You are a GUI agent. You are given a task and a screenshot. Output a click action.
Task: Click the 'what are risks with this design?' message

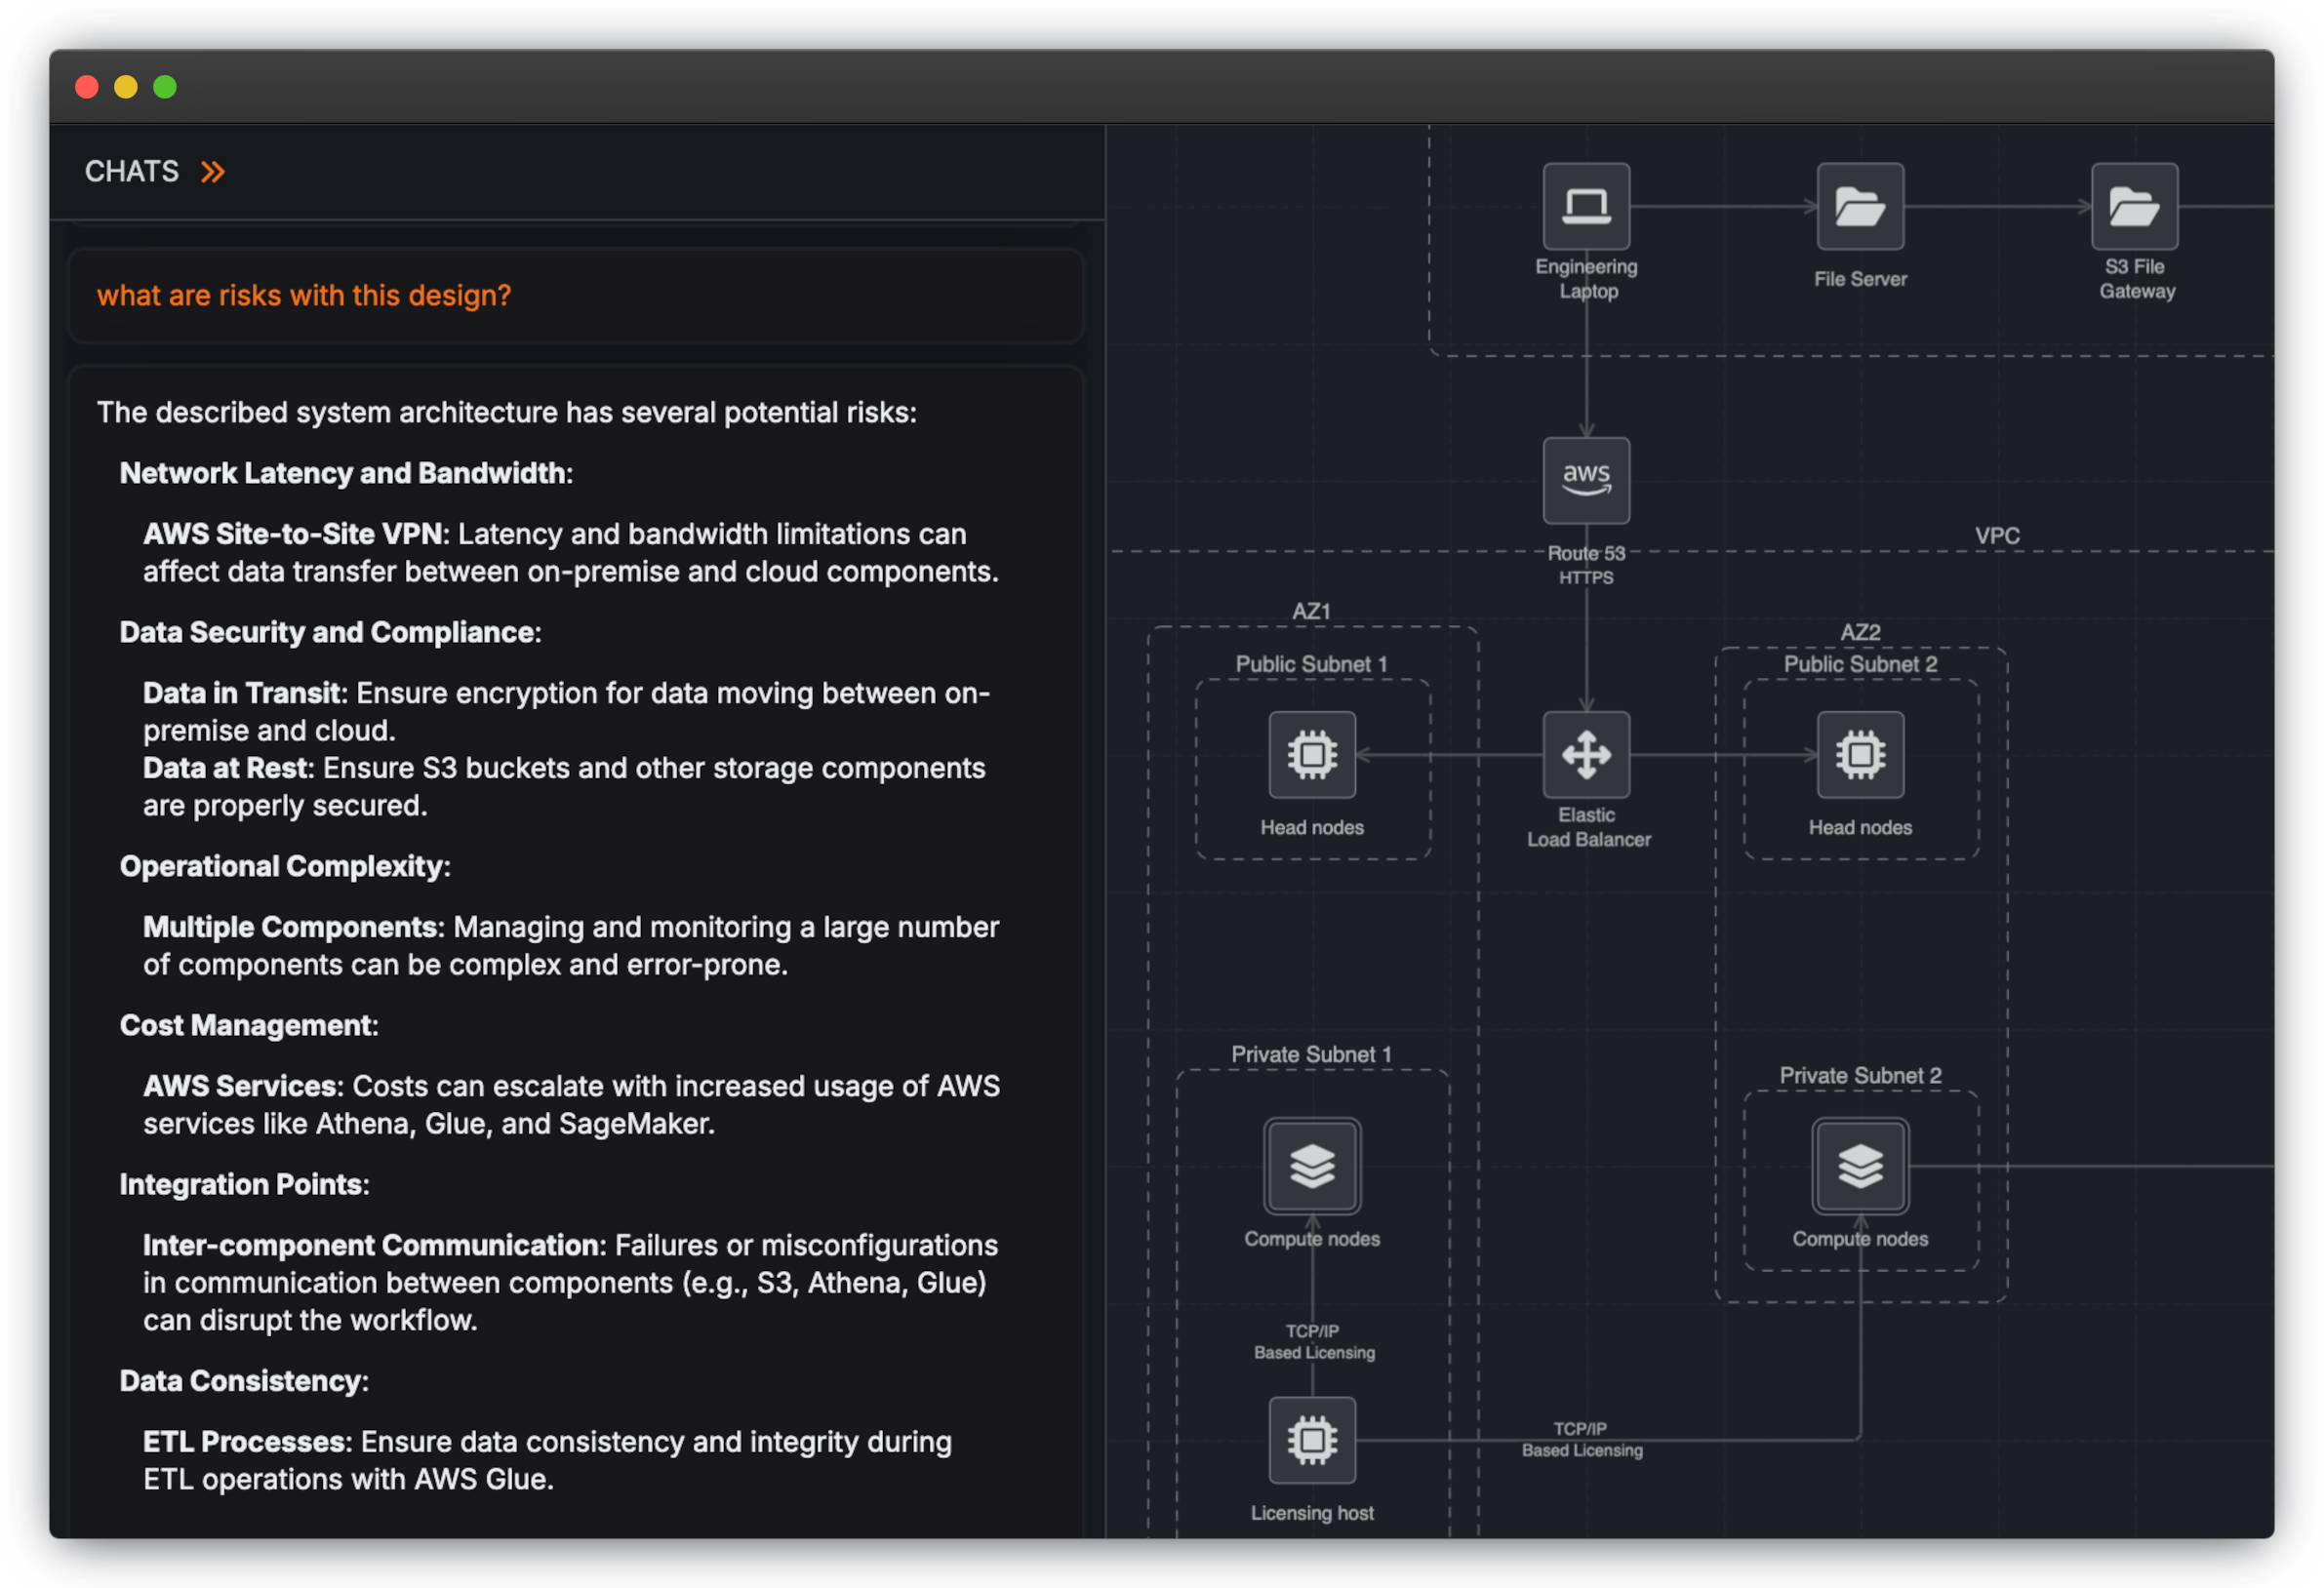(x=304, y=296)
